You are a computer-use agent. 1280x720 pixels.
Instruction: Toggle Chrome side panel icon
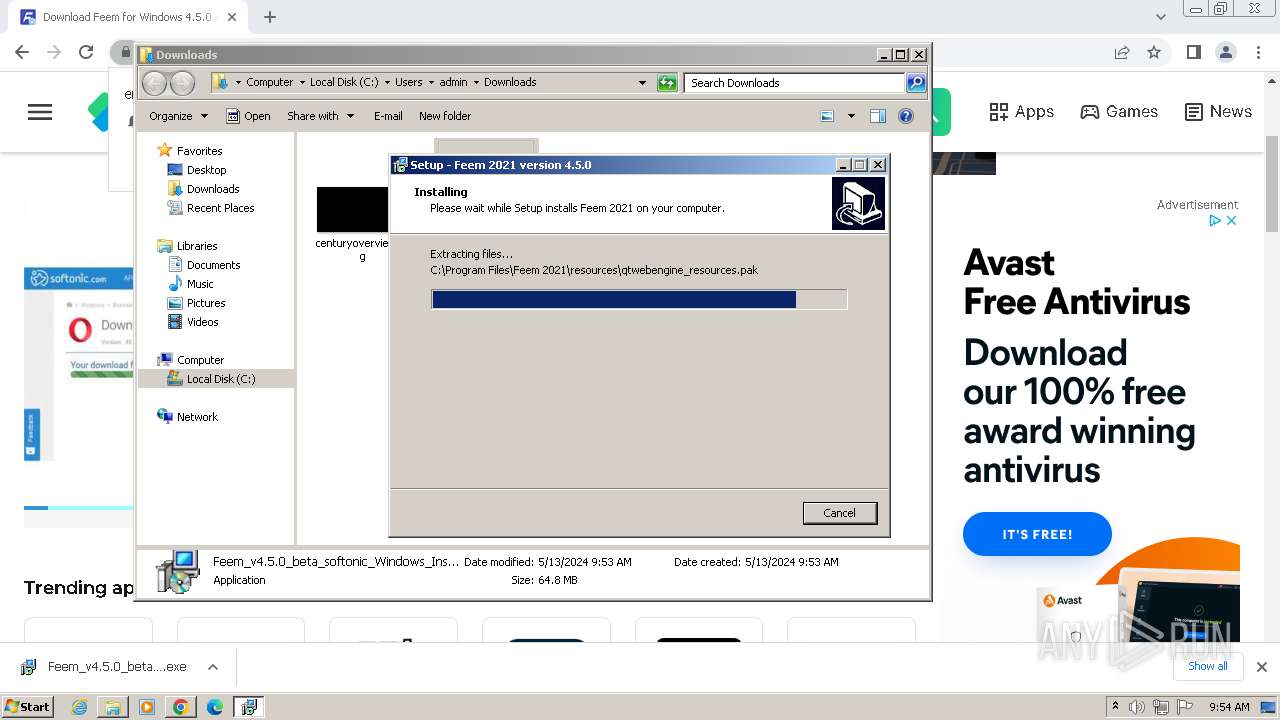1193,52
